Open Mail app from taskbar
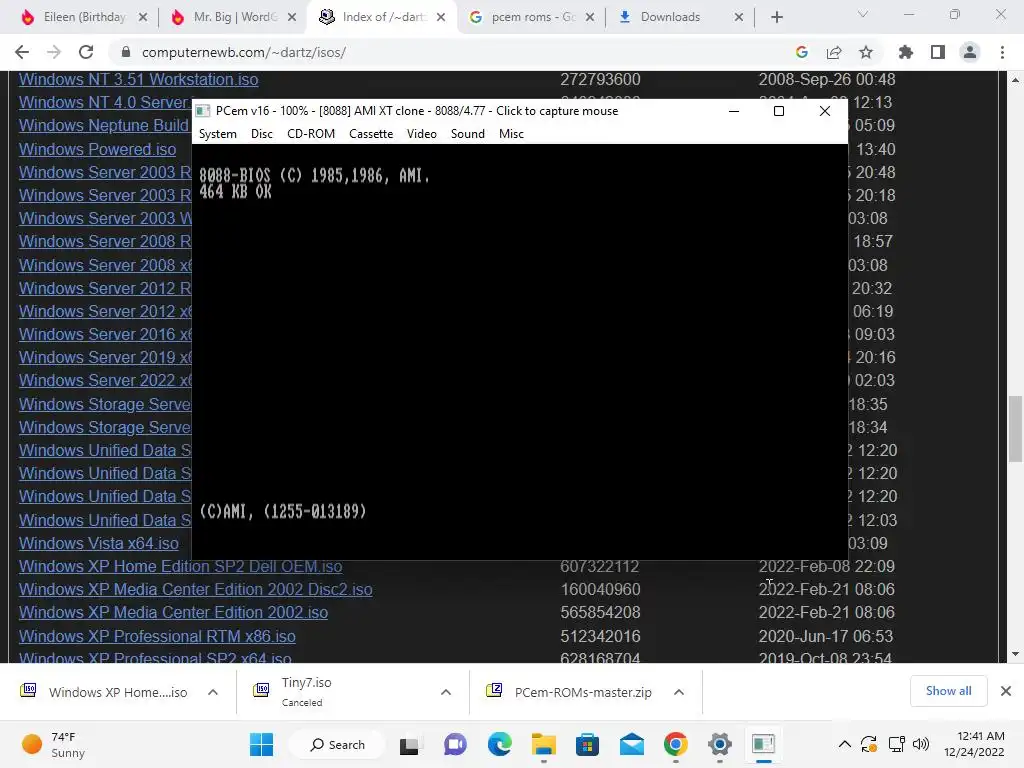The image size is (1024, 768). pos(632,744)
